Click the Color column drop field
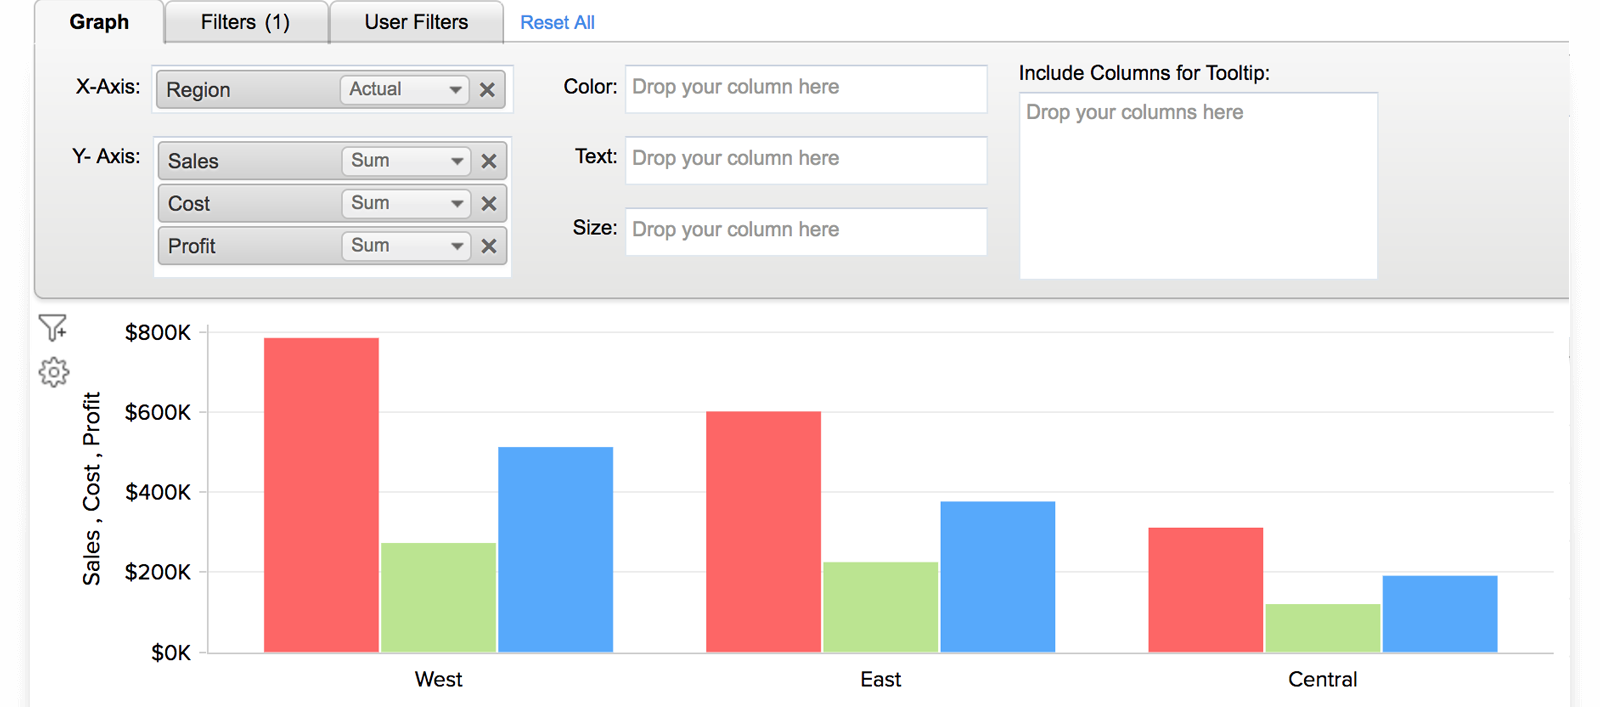The width and height of the screenshot is (1600, 707). pos(805,88)
